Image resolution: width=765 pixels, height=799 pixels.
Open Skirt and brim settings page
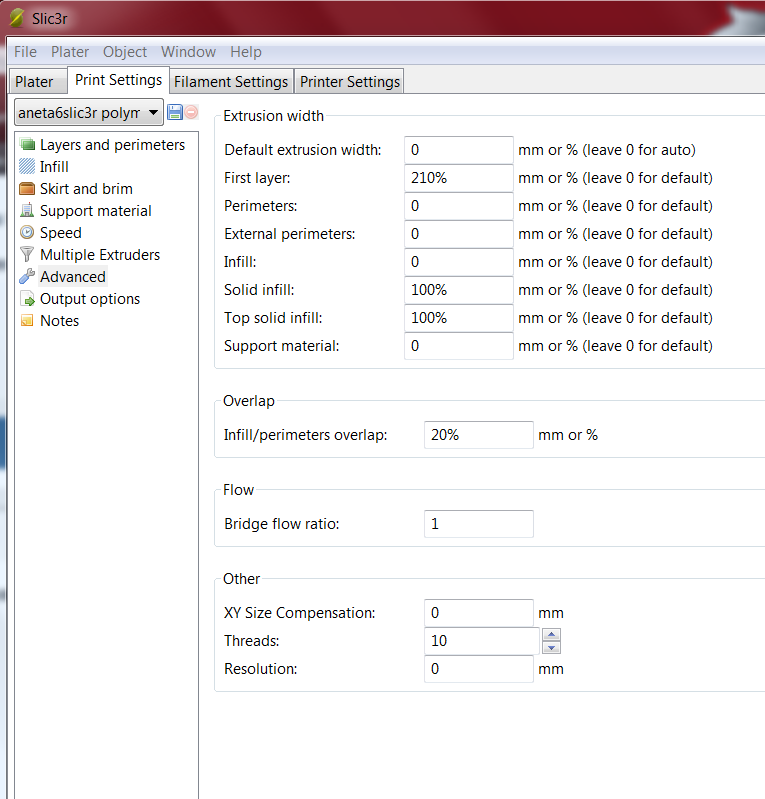(86, 189)
